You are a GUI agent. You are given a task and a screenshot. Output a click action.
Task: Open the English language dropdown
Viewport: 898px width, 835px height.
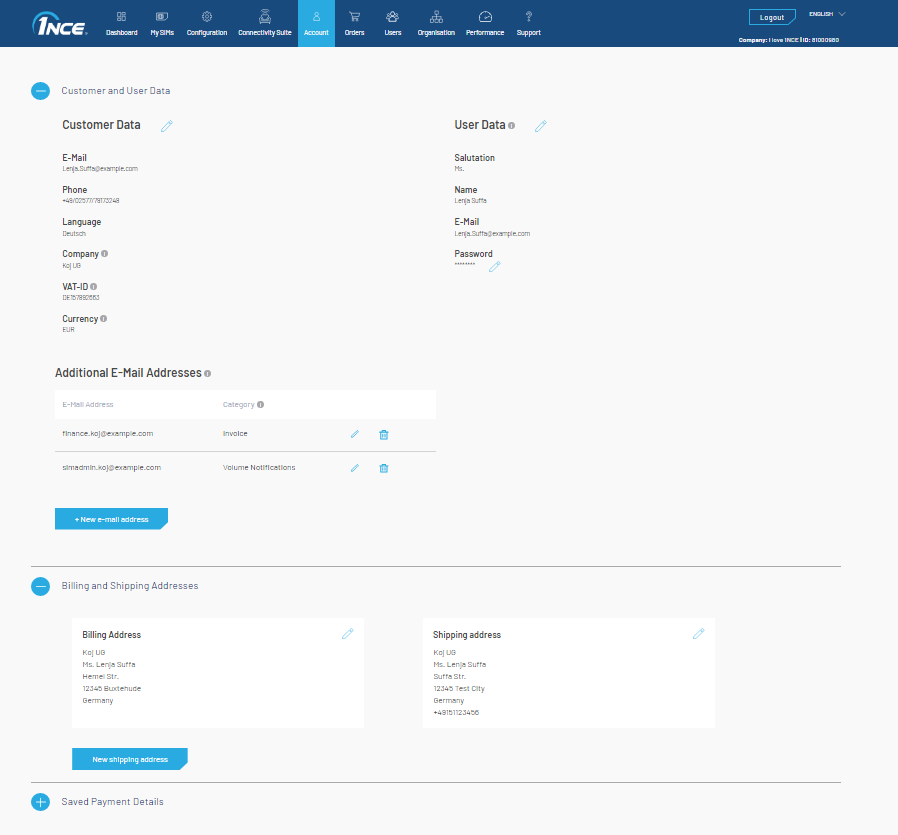point(827,15)
